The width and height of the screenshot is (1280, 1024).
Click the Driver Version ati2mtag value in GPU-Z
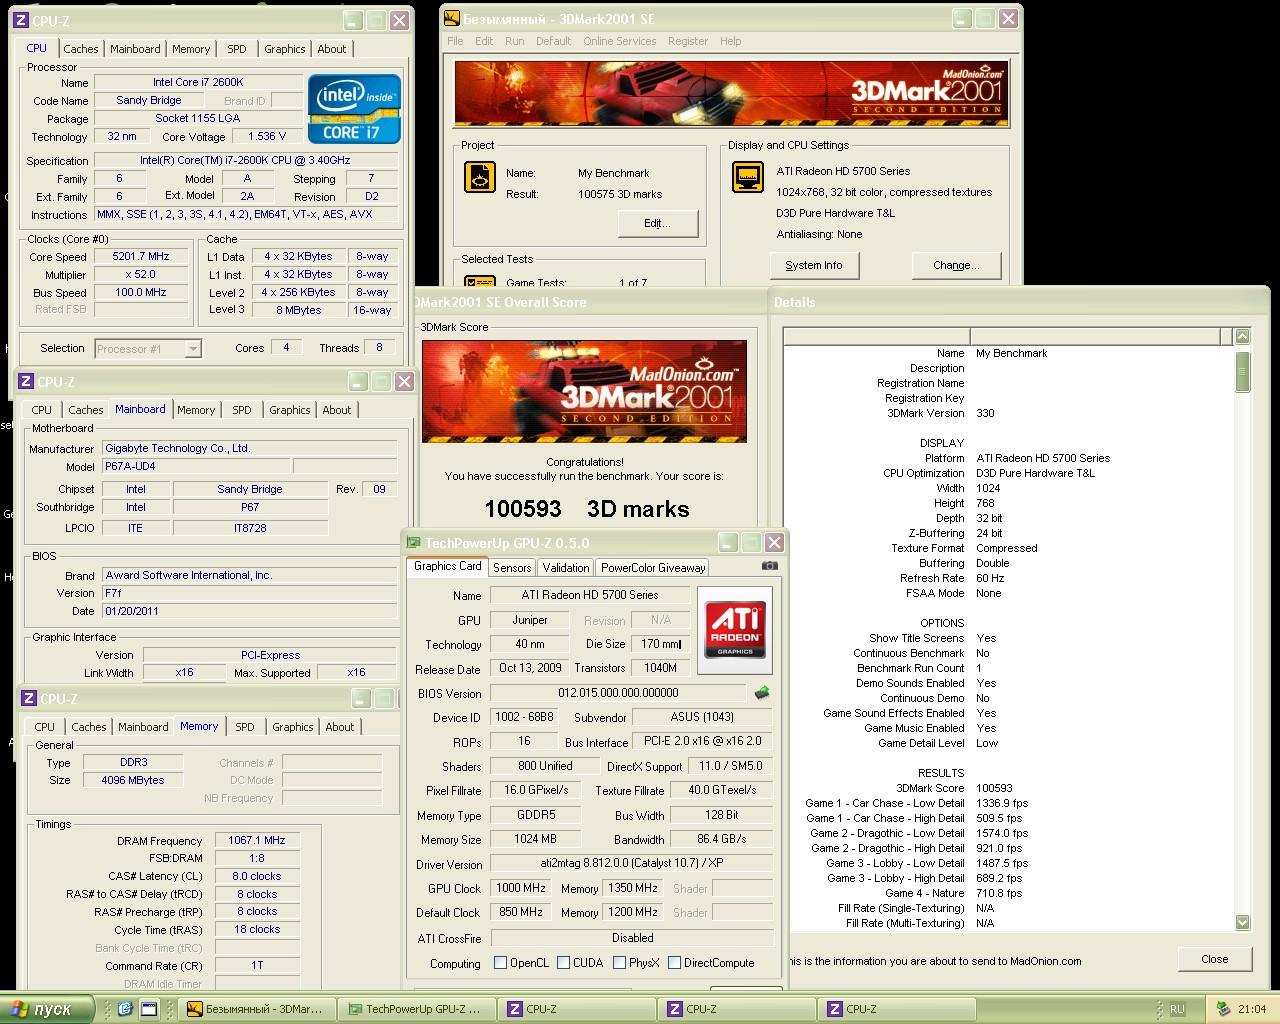tap(631, 864)
